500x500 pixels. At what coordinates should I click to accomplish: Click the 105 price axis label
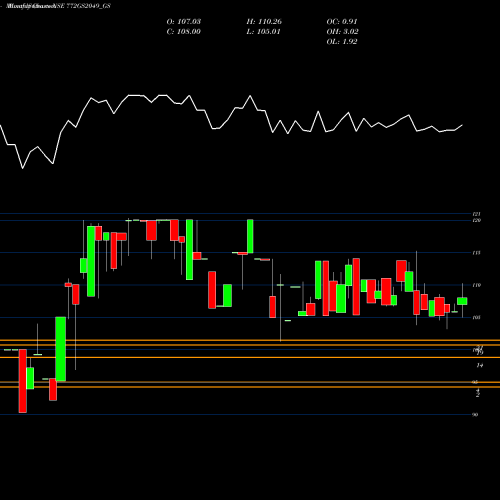coord(476,317)
